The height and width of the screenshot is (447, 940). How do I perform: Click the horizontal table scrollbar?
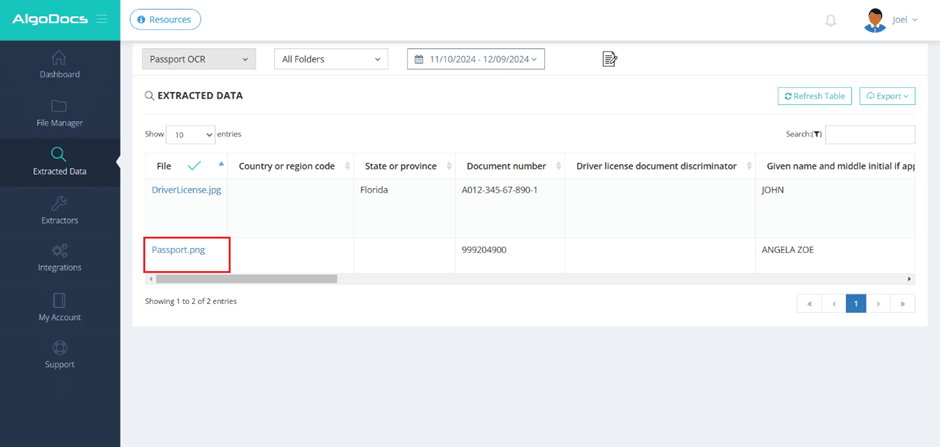tap(246, 279)
